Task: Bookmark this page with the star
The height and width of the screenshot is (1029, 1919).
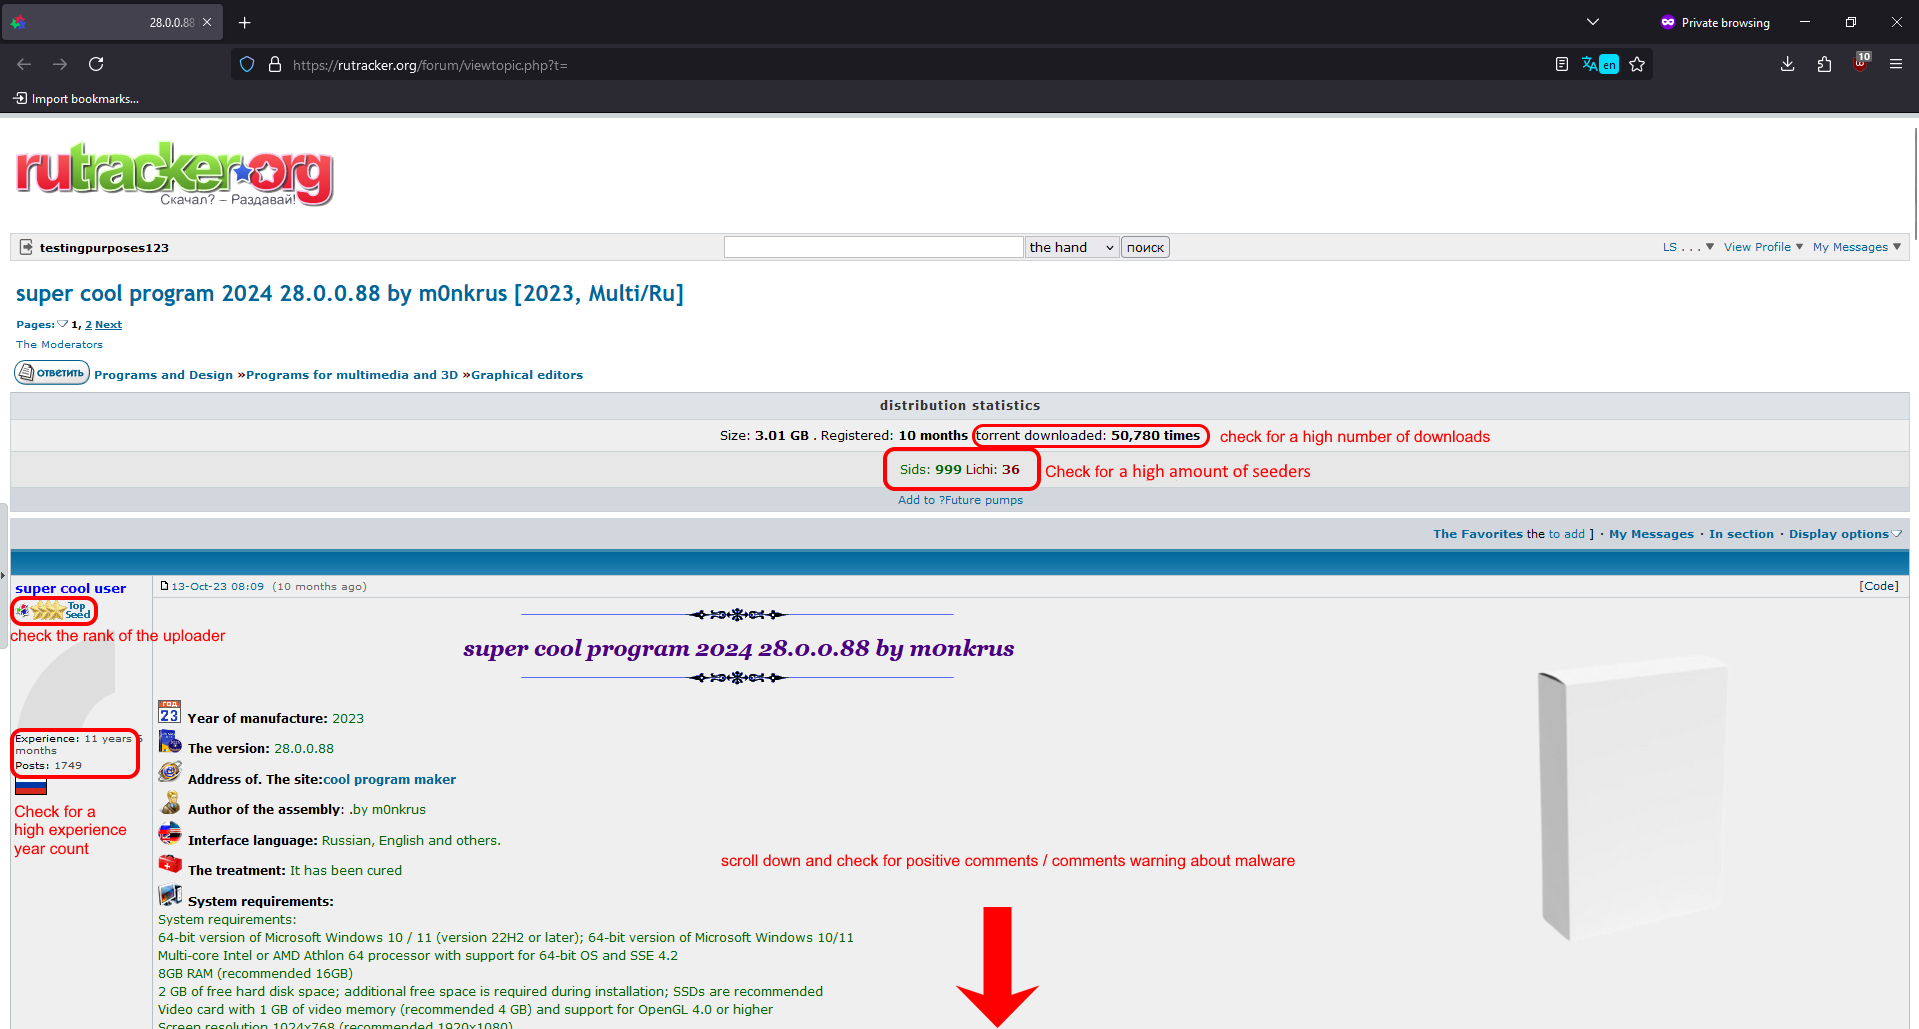Action: (1637, 64)
